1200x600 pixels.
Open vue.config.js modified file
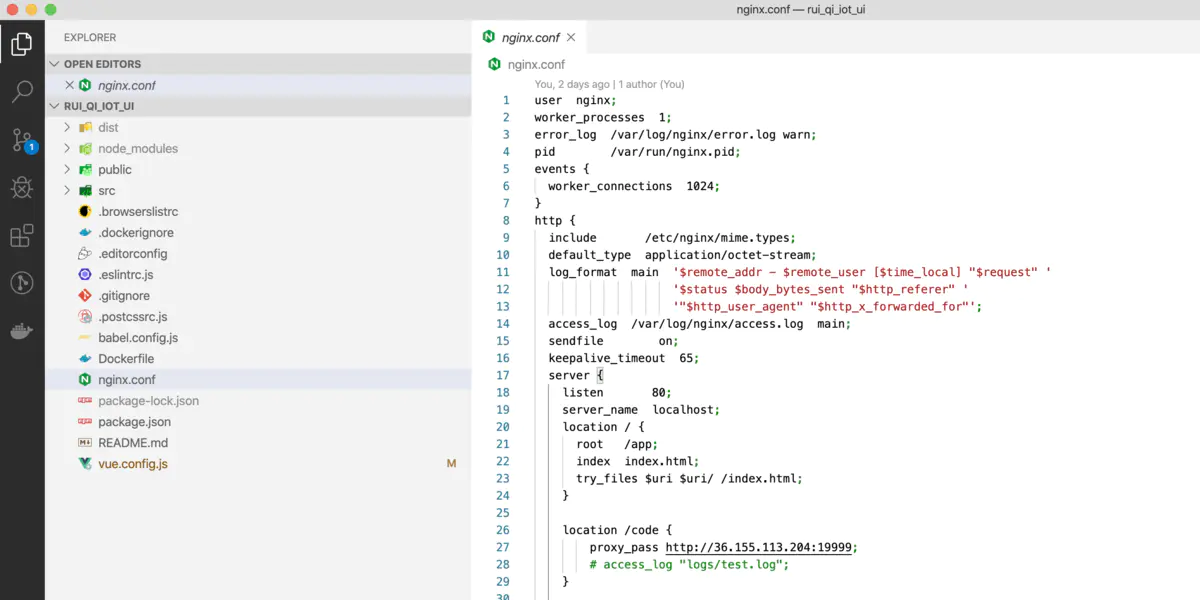(132, 464)
